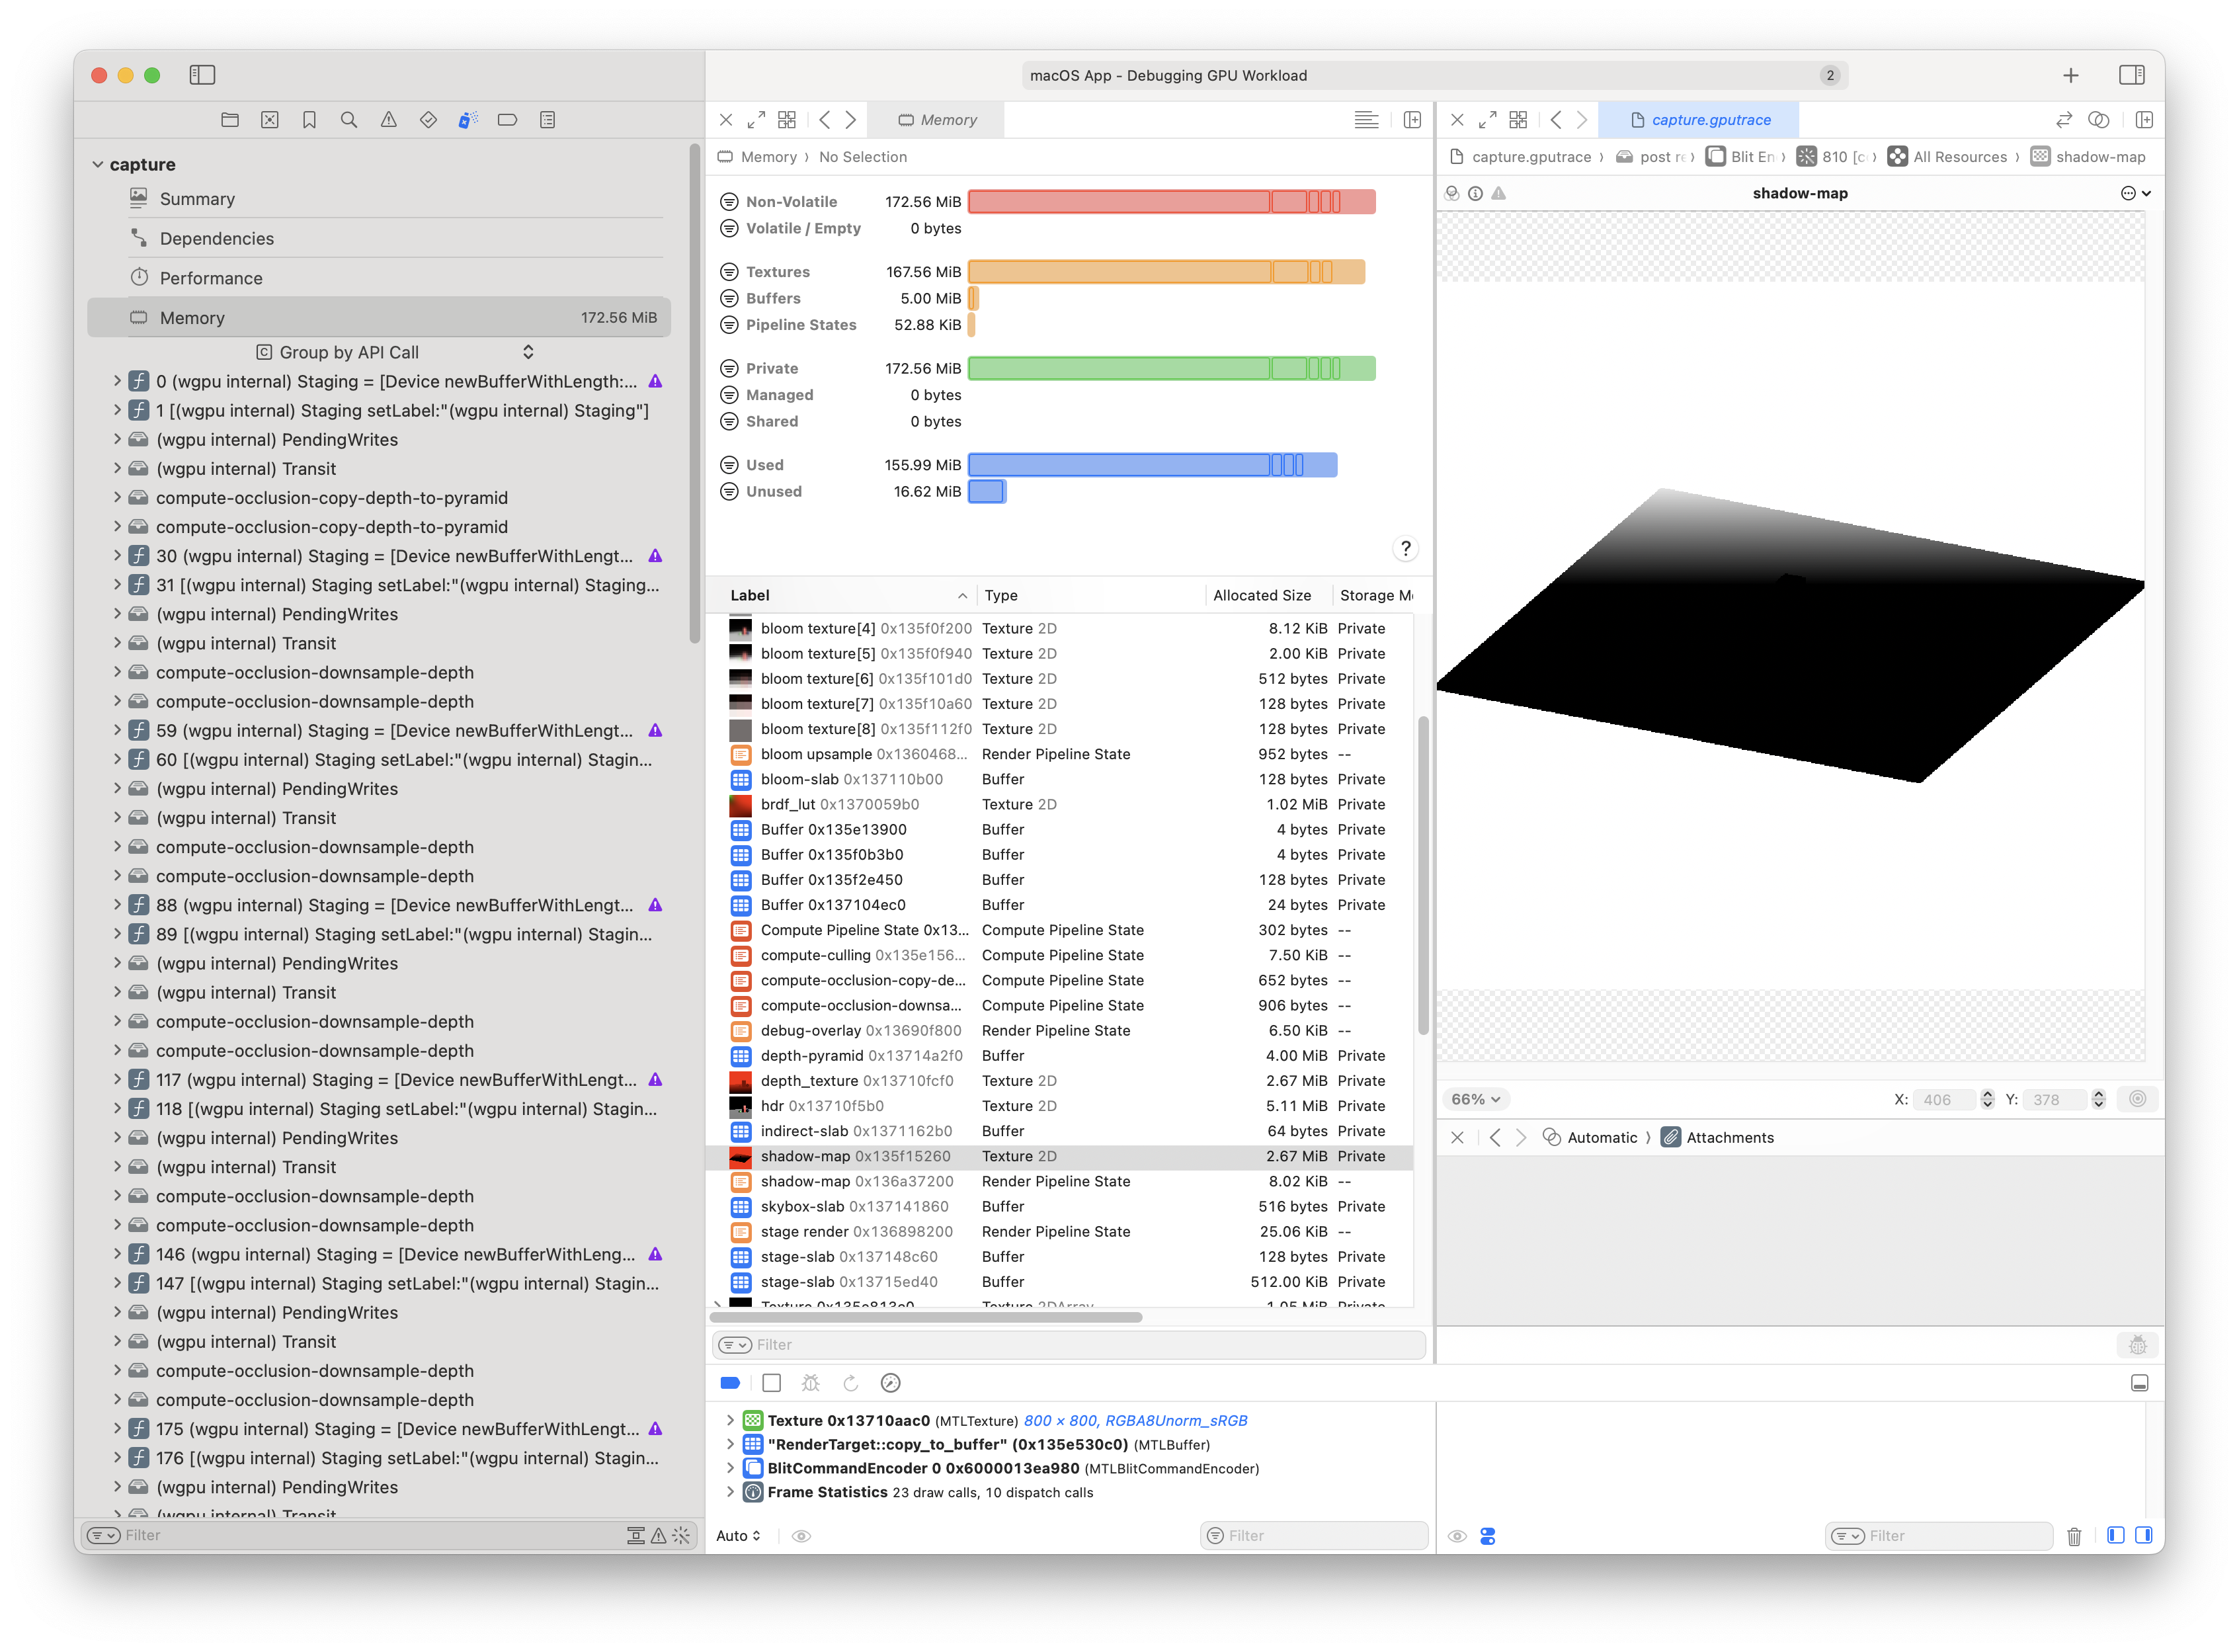Toggle the left navigator sidebar
Screen dimensions: 2239x1652
(202, 75)
